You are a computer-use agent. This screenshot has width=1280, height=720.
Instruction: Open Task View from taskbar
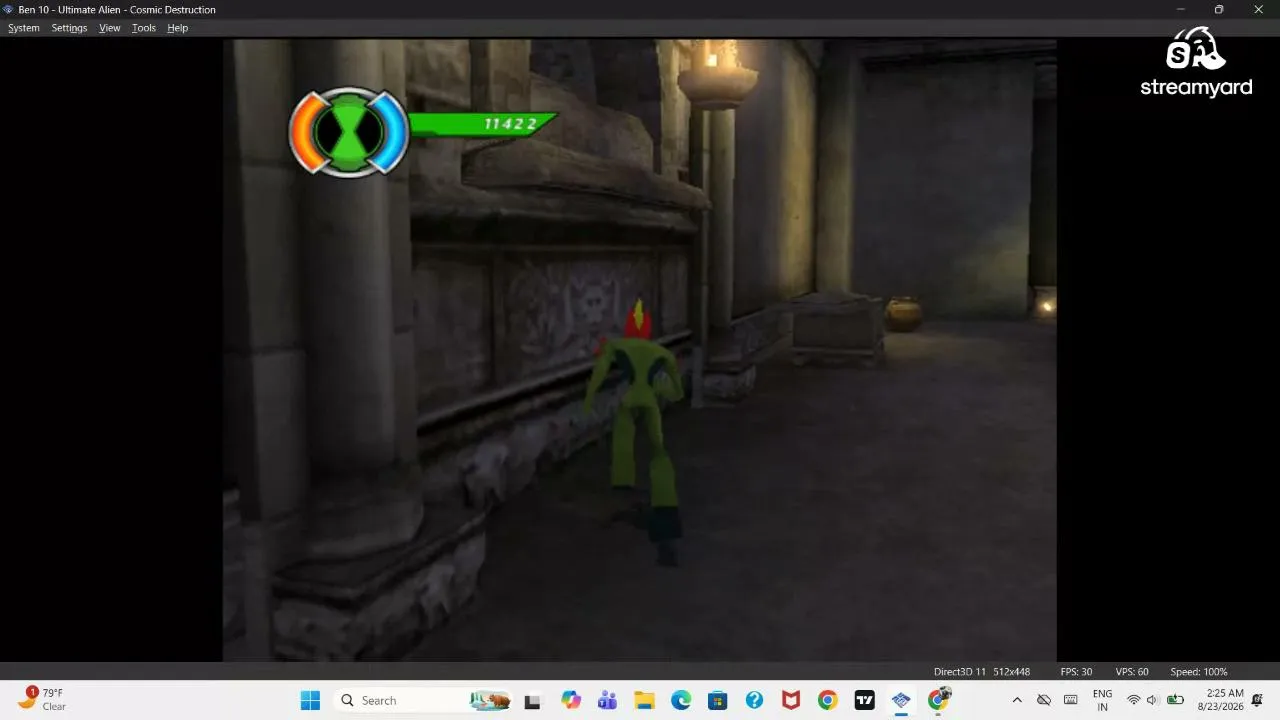coord(532,700)
